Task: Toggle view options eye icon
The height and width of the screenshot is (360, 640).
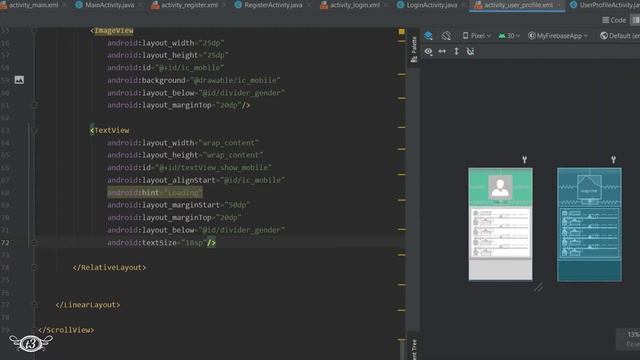Action: pos(428,51)
